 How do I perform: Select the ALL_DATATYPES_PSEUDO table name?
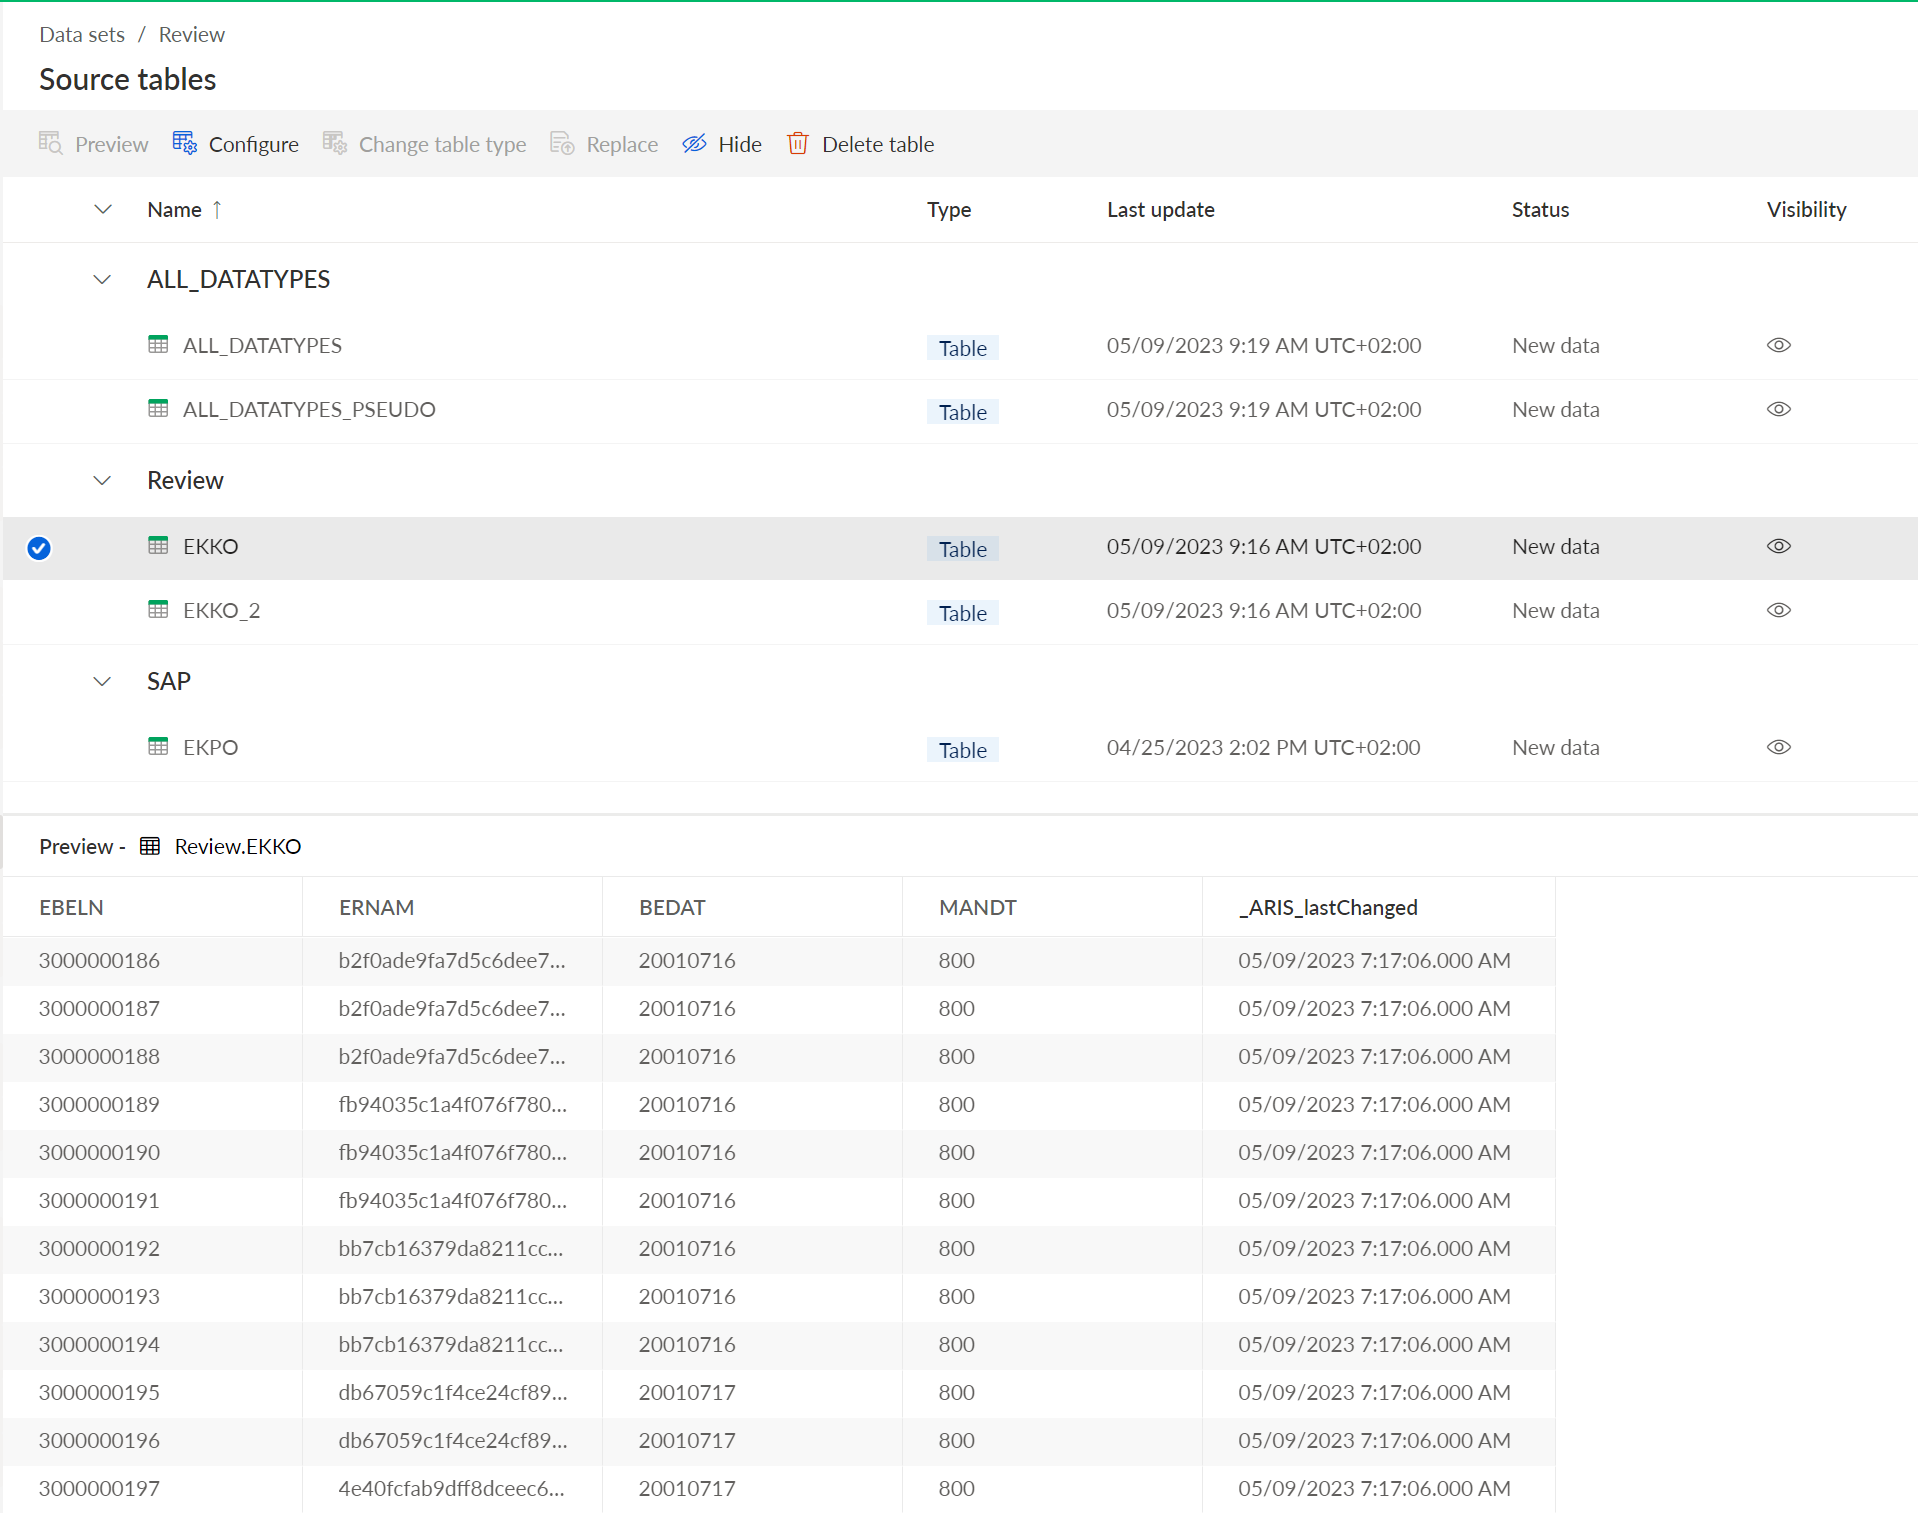[309, 409]
